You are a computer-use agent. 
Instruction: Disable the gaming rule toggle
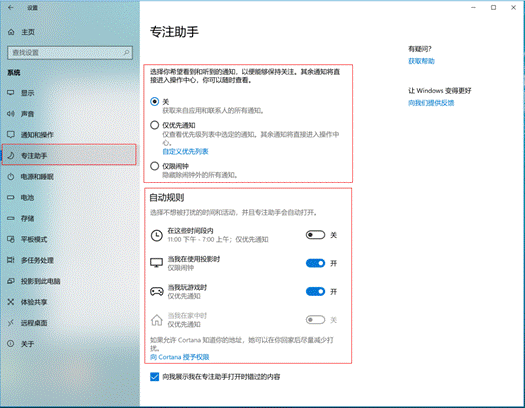pyautogui.click(x=315, y=292)
